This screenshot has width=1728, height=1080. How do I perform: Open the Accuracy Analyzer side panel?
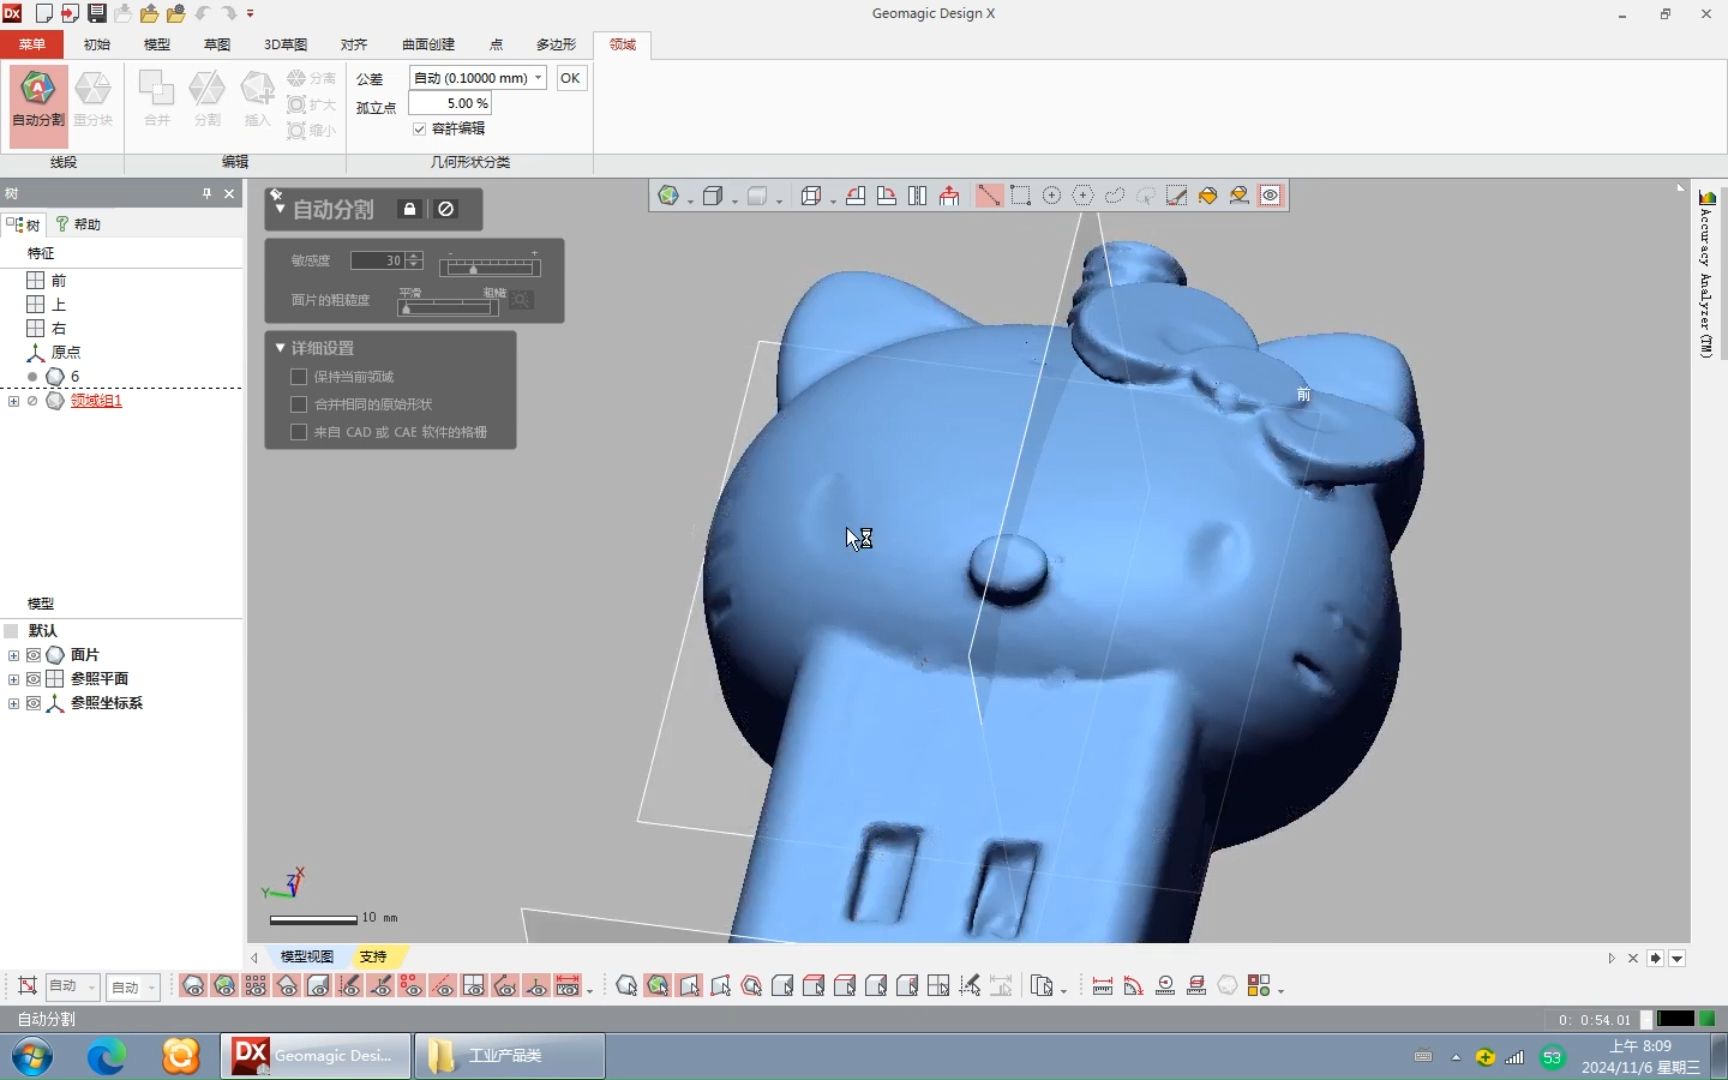click(1706, 272)
